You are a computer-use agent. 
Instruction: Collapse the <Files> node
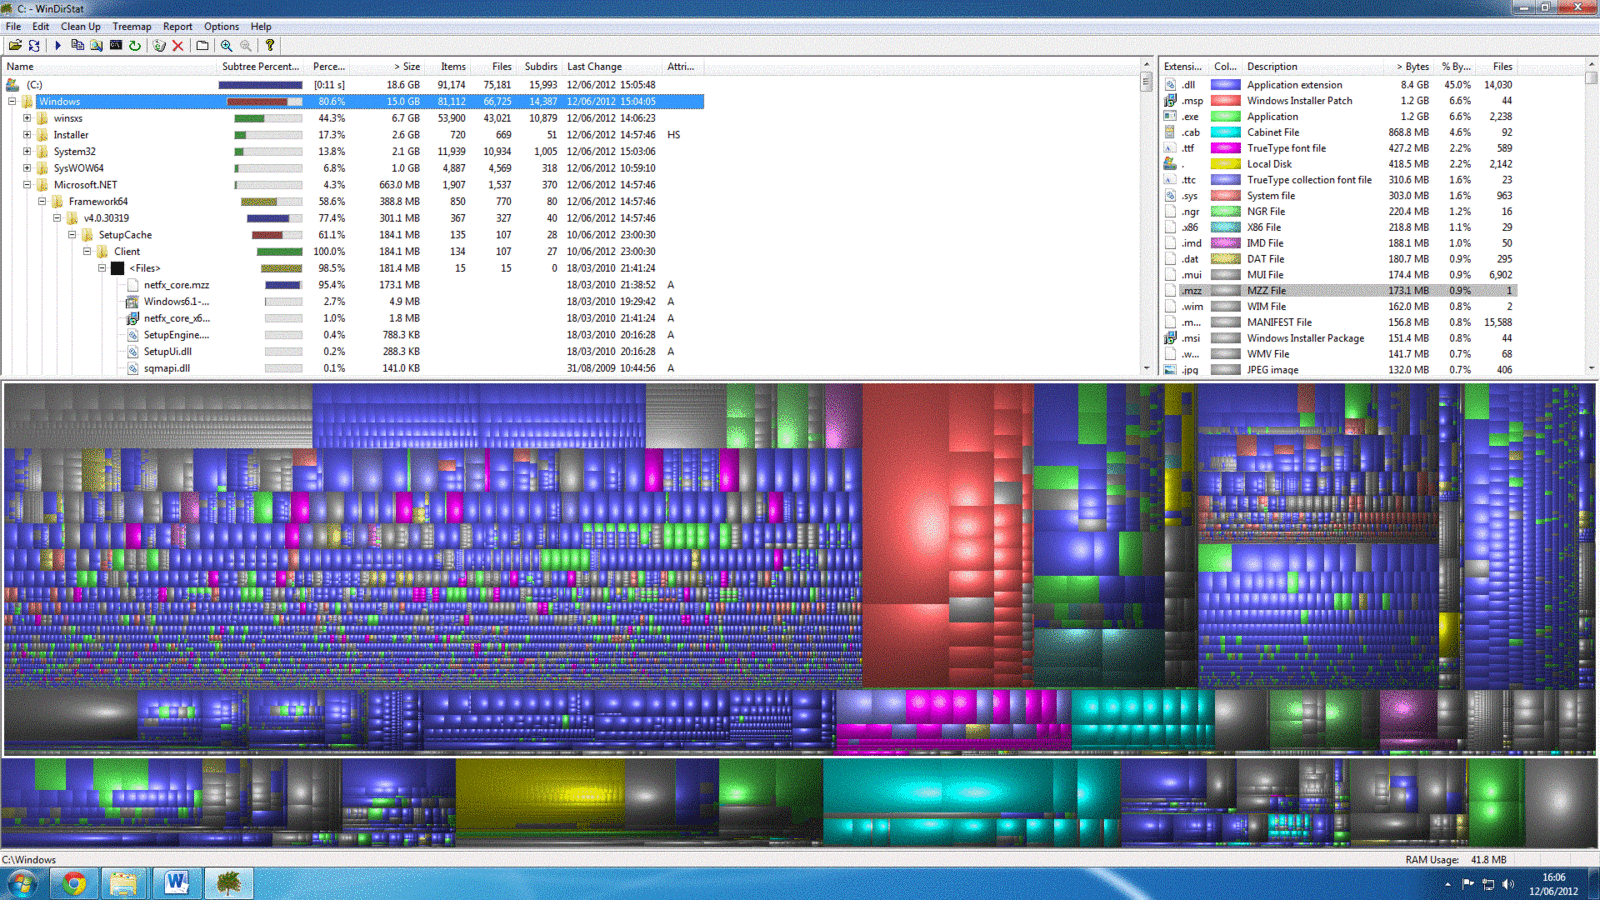tap(102, 268)
